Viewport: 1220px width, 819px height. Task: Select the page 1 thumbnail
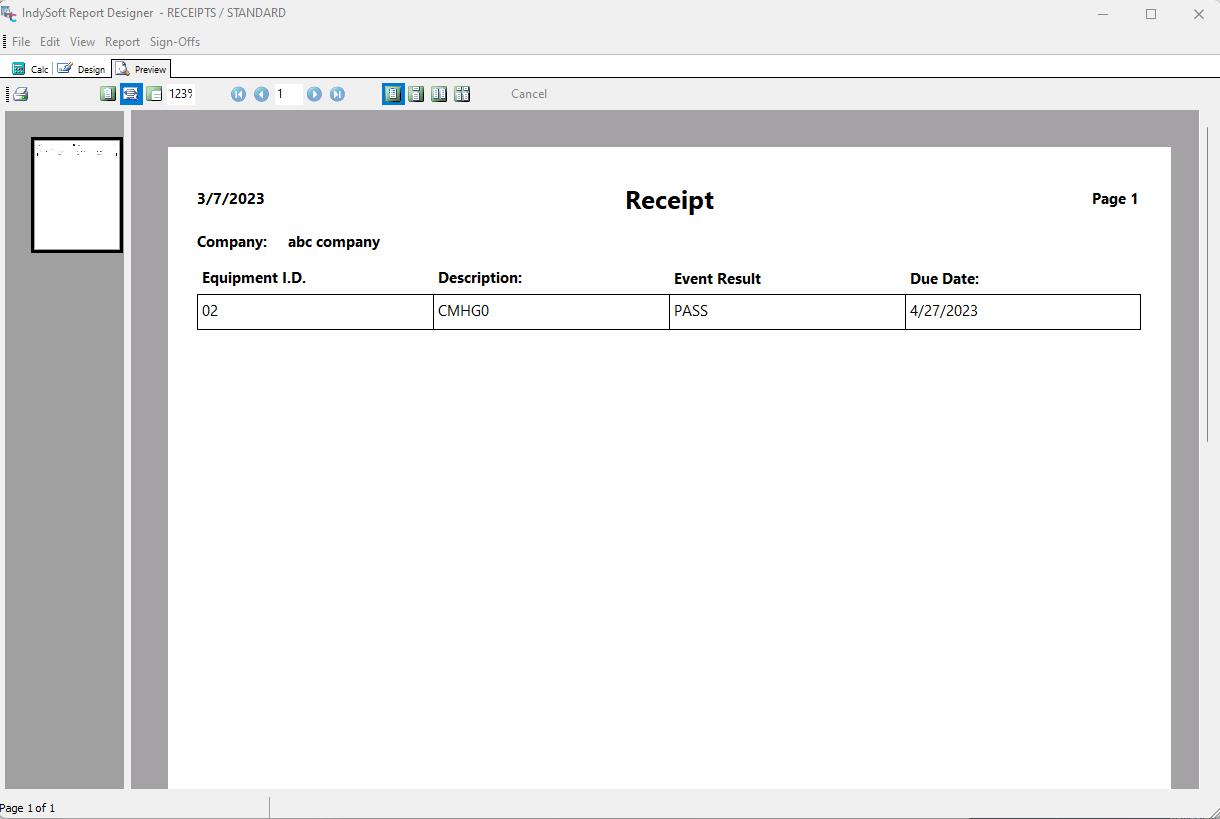click(77, 195)
